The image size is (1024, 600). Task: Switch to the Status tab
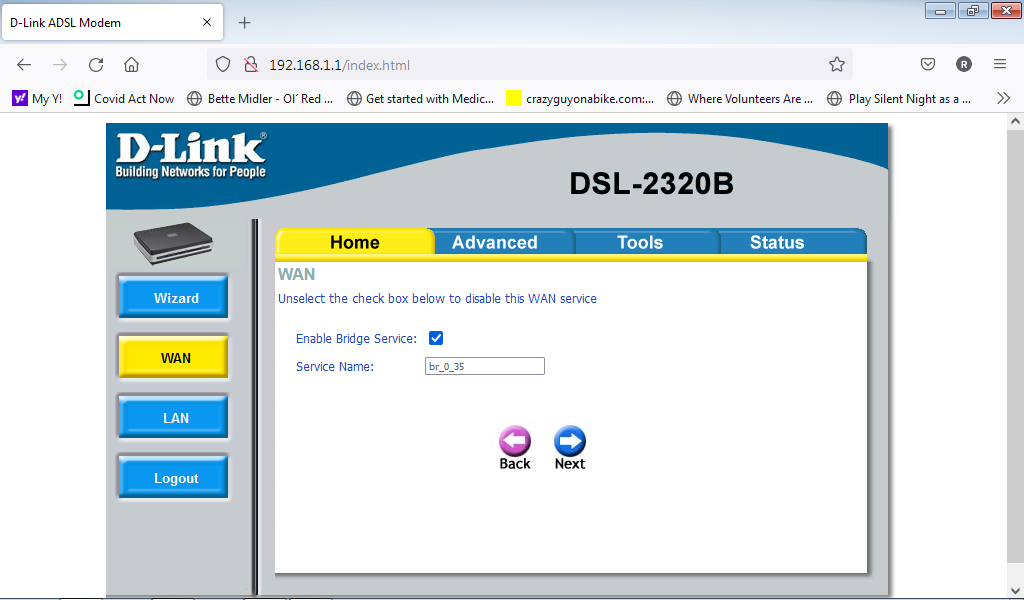pyautogui.click(x=776, y=242)
